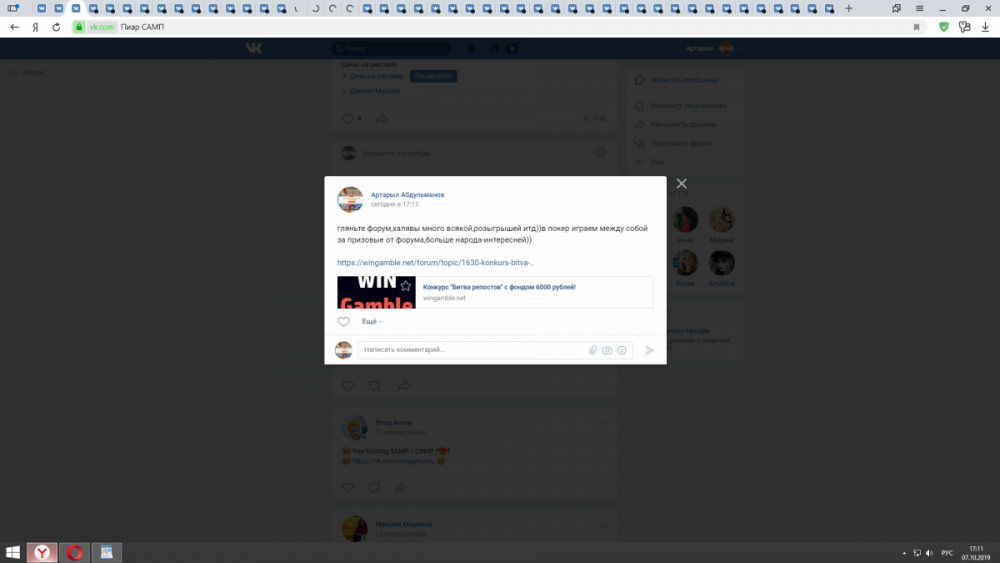Viewport: 1000px width, 563px height.
Task: Open member Анна's avatar
Action: (685, 219)
